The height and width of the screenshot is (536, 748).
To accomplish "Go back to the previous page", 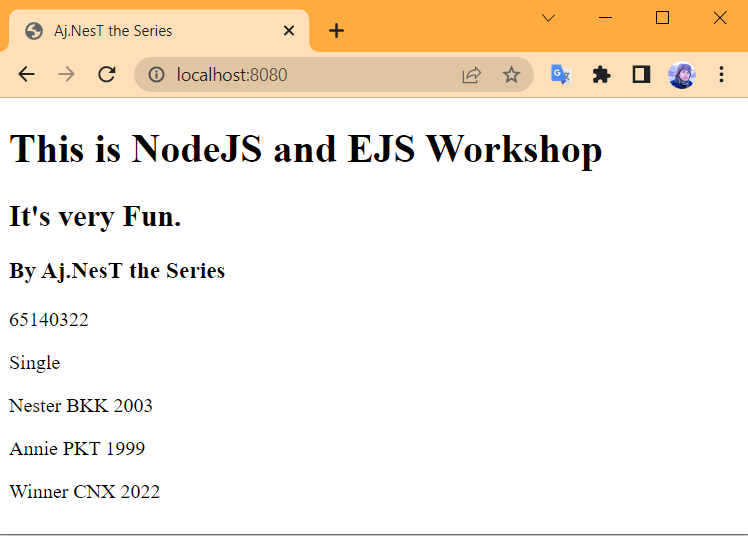I will coord(27,75).
